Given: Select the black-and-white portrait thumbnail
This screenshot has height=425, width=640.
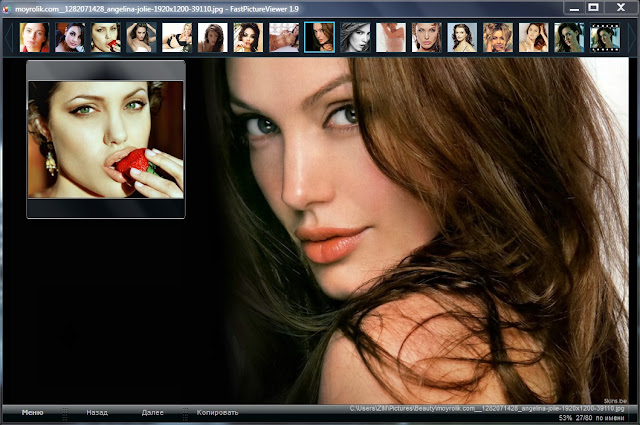Looking at the screenshot, I should tap(355, 37).
